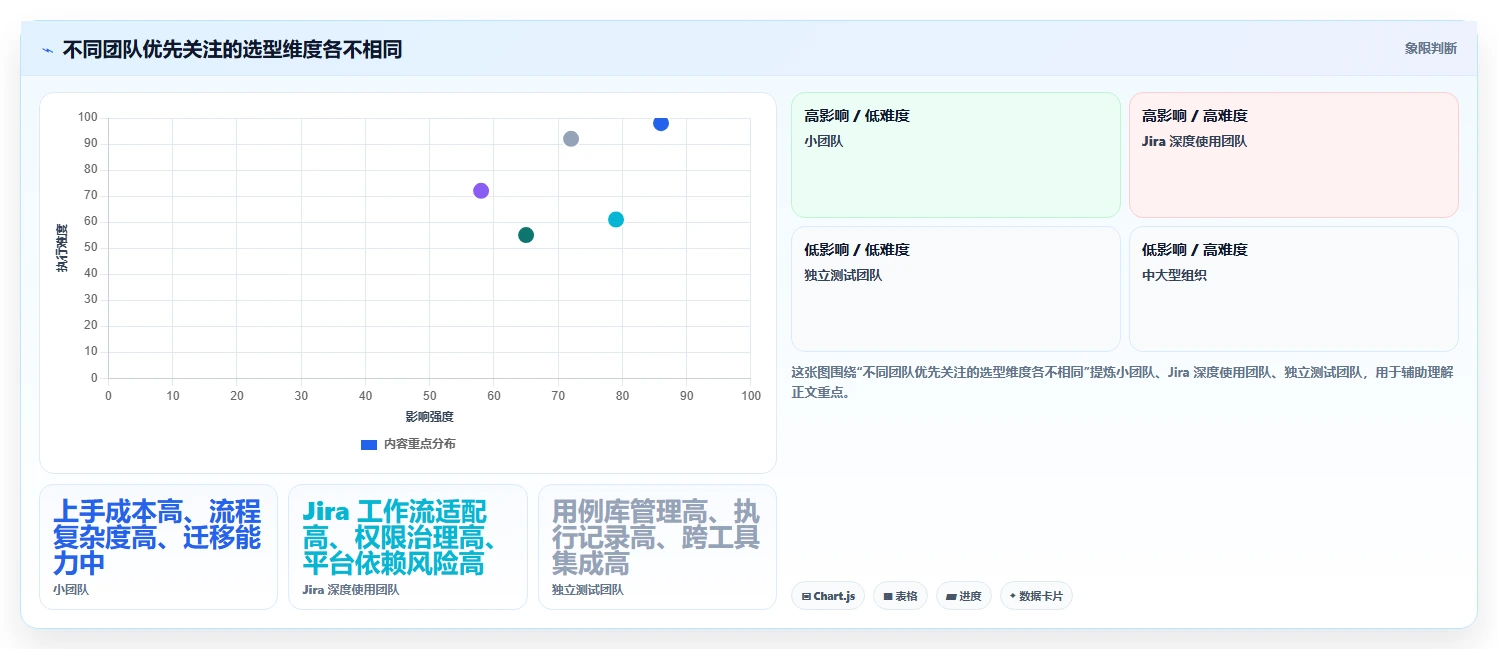Click the purple scatter data point

481,191
